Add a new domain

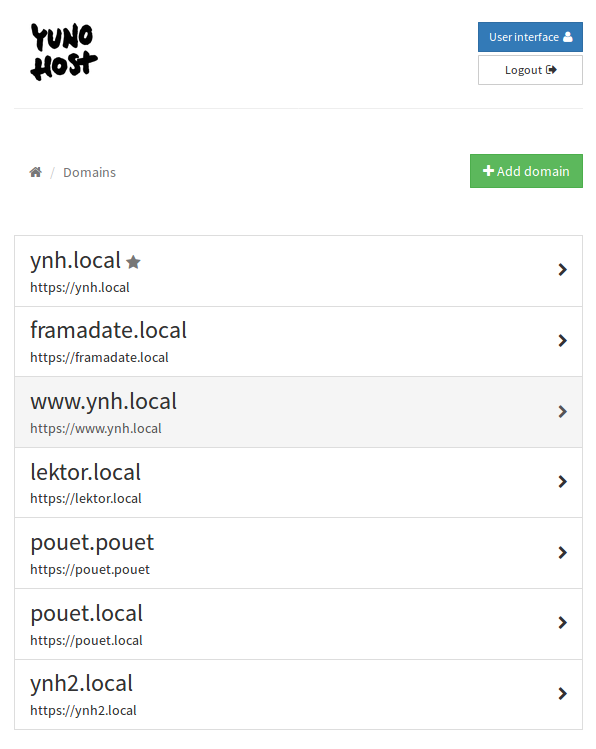click(x=526, y=171)
